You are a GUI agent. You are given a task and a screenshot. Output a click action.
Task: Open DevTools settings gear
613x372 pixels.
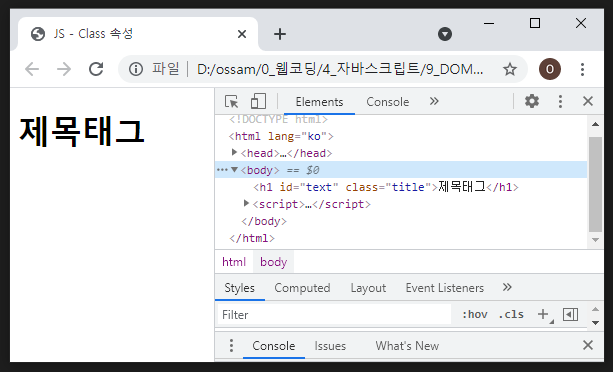tap(532, 101)
